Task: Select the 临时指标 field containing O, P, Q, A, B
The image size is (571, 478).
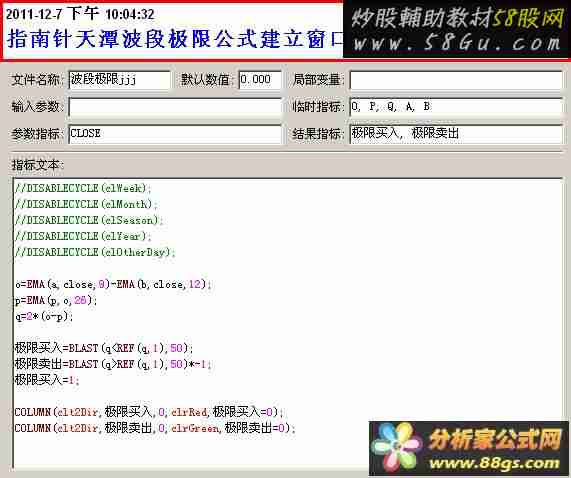Action: [456, 107]
